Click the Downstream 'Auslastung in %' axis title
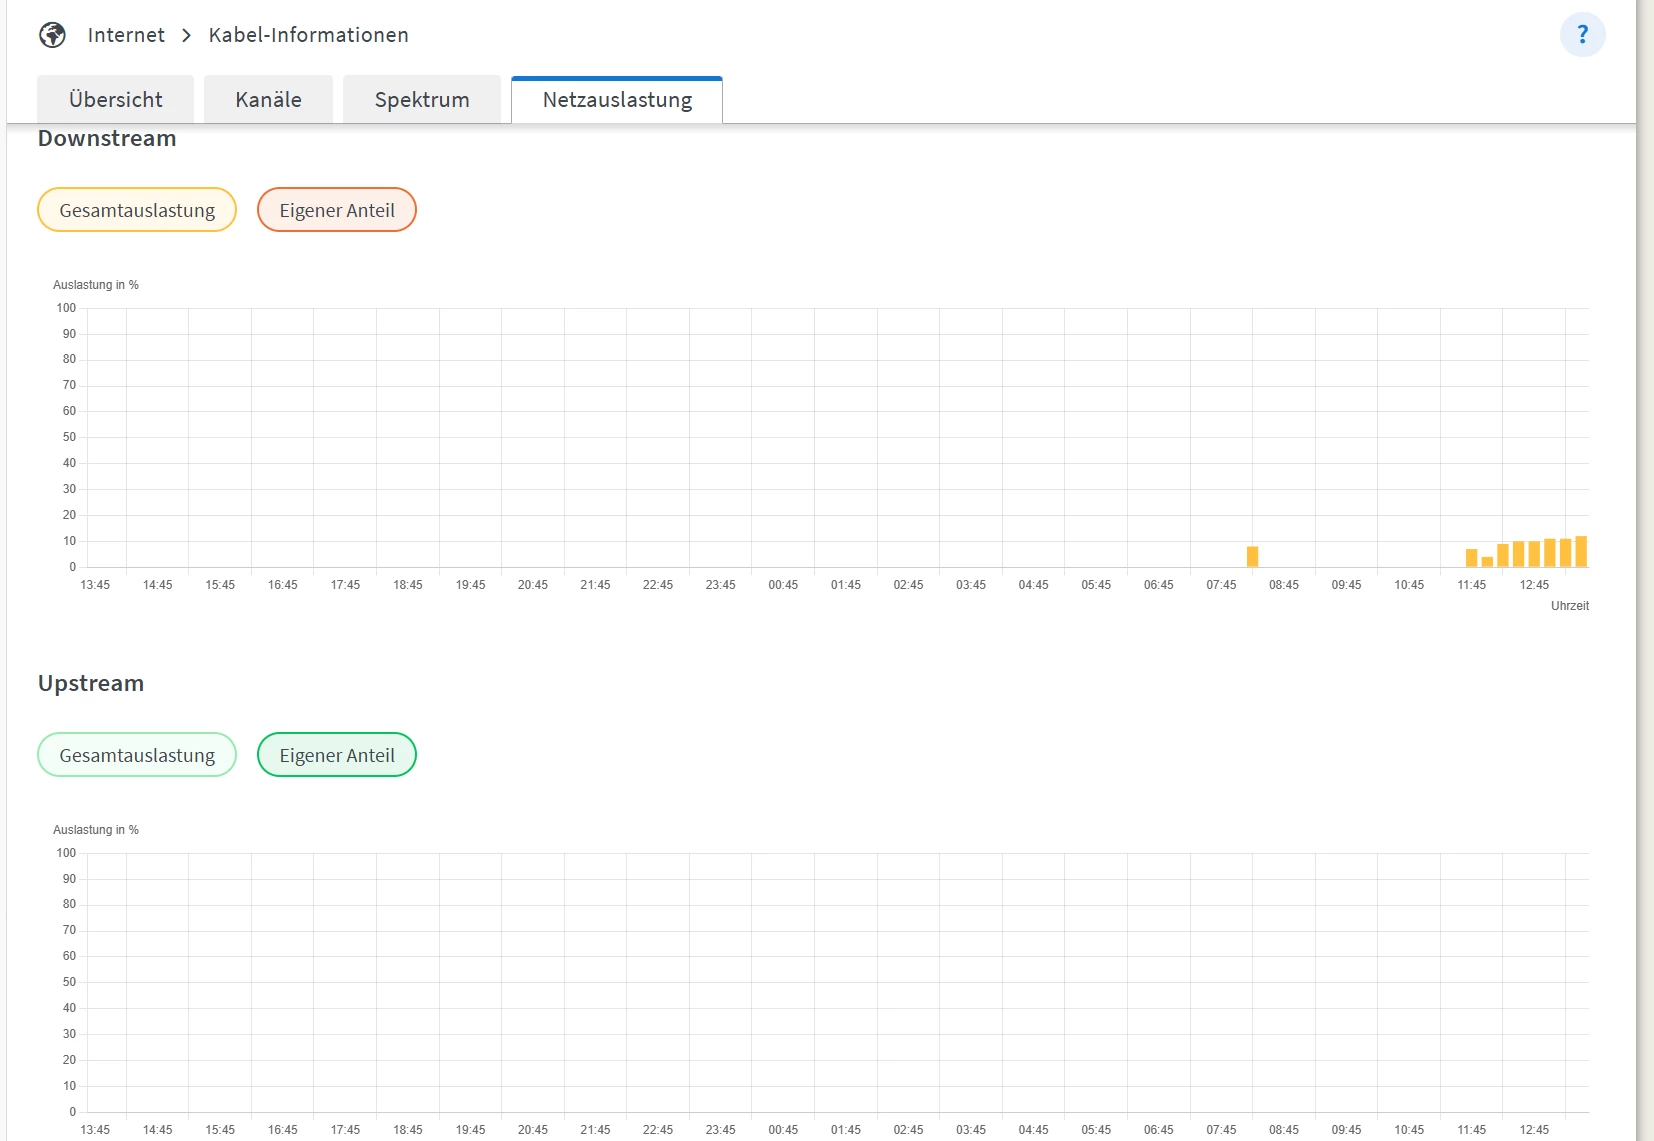Image resolution: width=1654 pixels, height=1141 pixels. (x=96, y=285)
